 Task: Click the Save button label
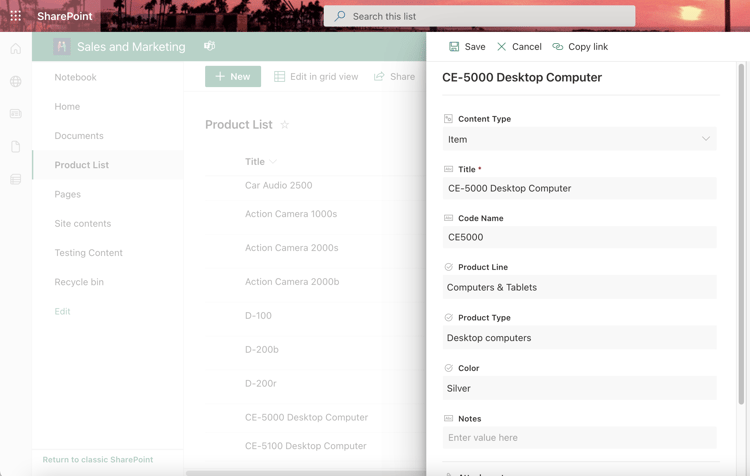coord(475,46)
